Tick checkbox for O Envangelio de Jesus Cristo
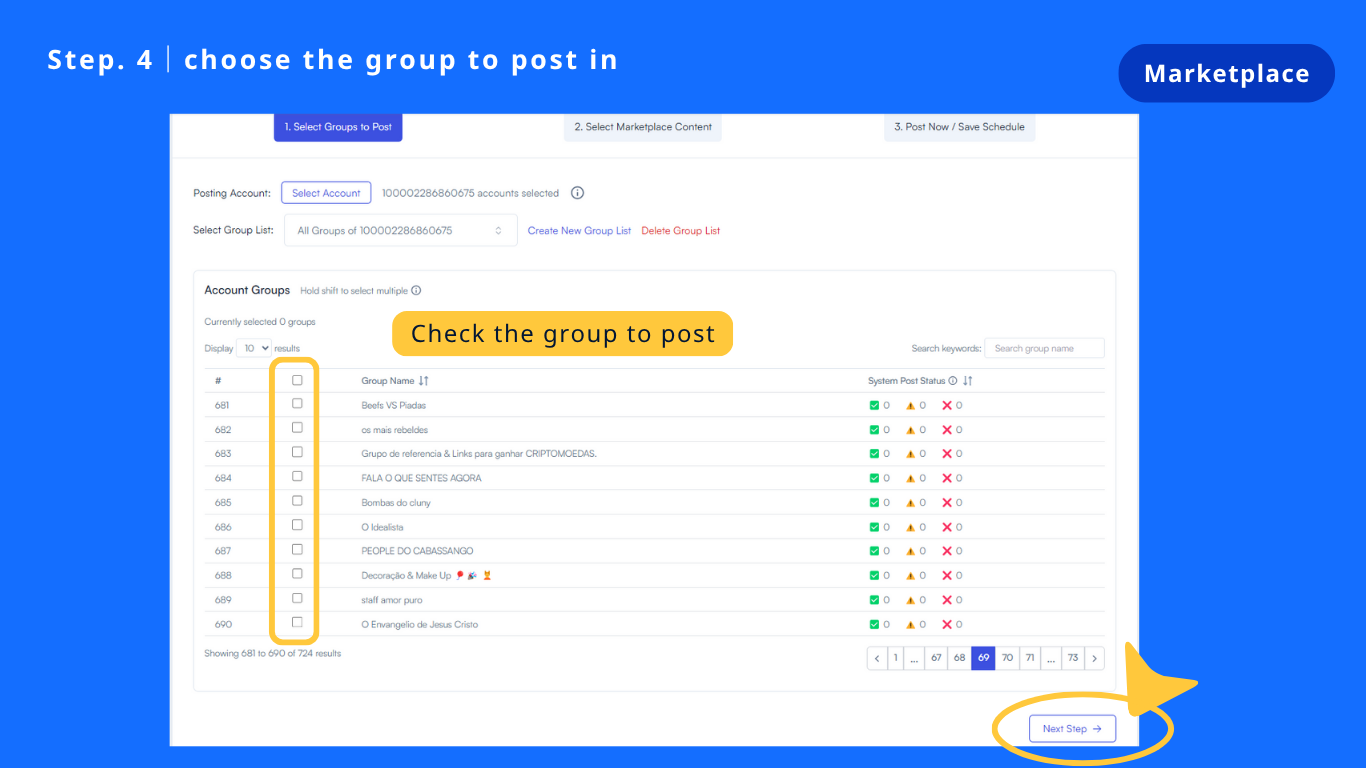This screenshot has height=768, width=1366. tap(297, 622)
